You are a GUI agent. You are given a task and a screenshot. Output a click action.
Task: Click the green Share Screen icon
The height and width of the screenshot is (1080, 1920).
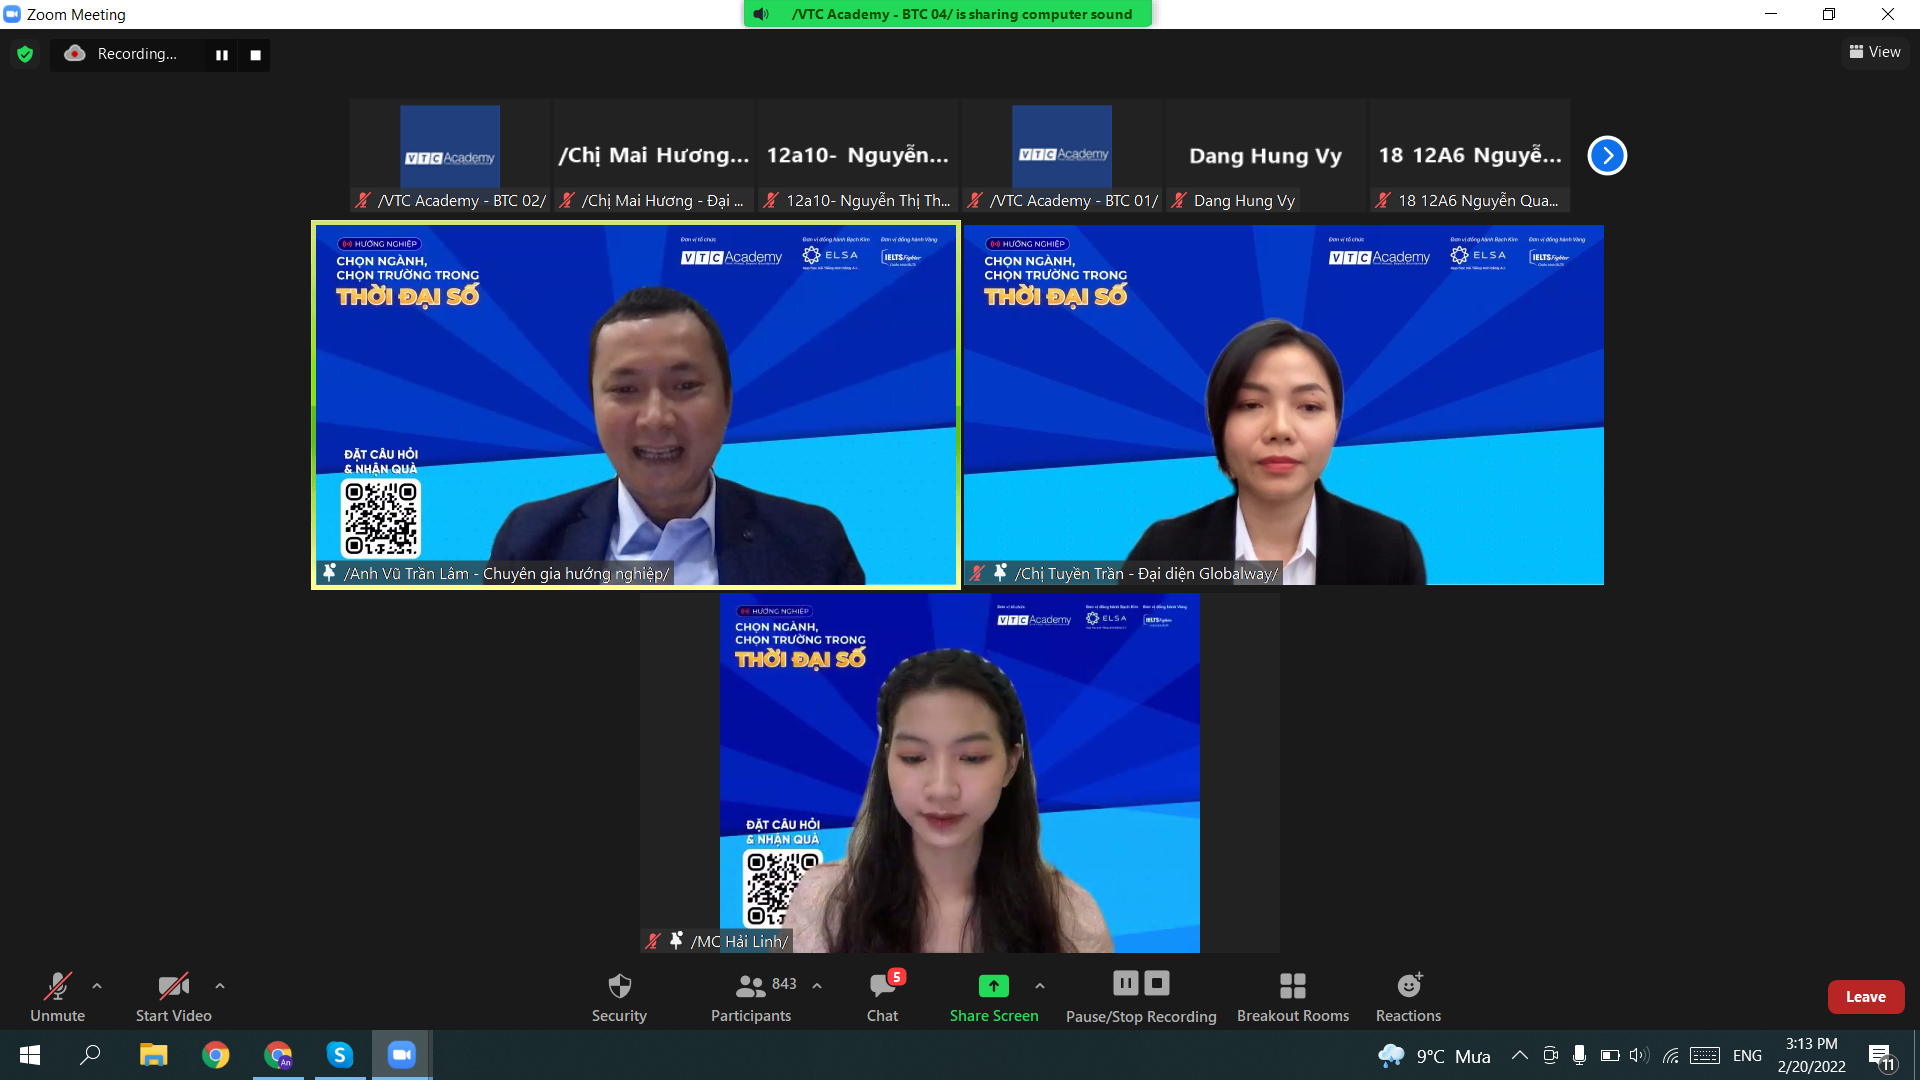993,986
